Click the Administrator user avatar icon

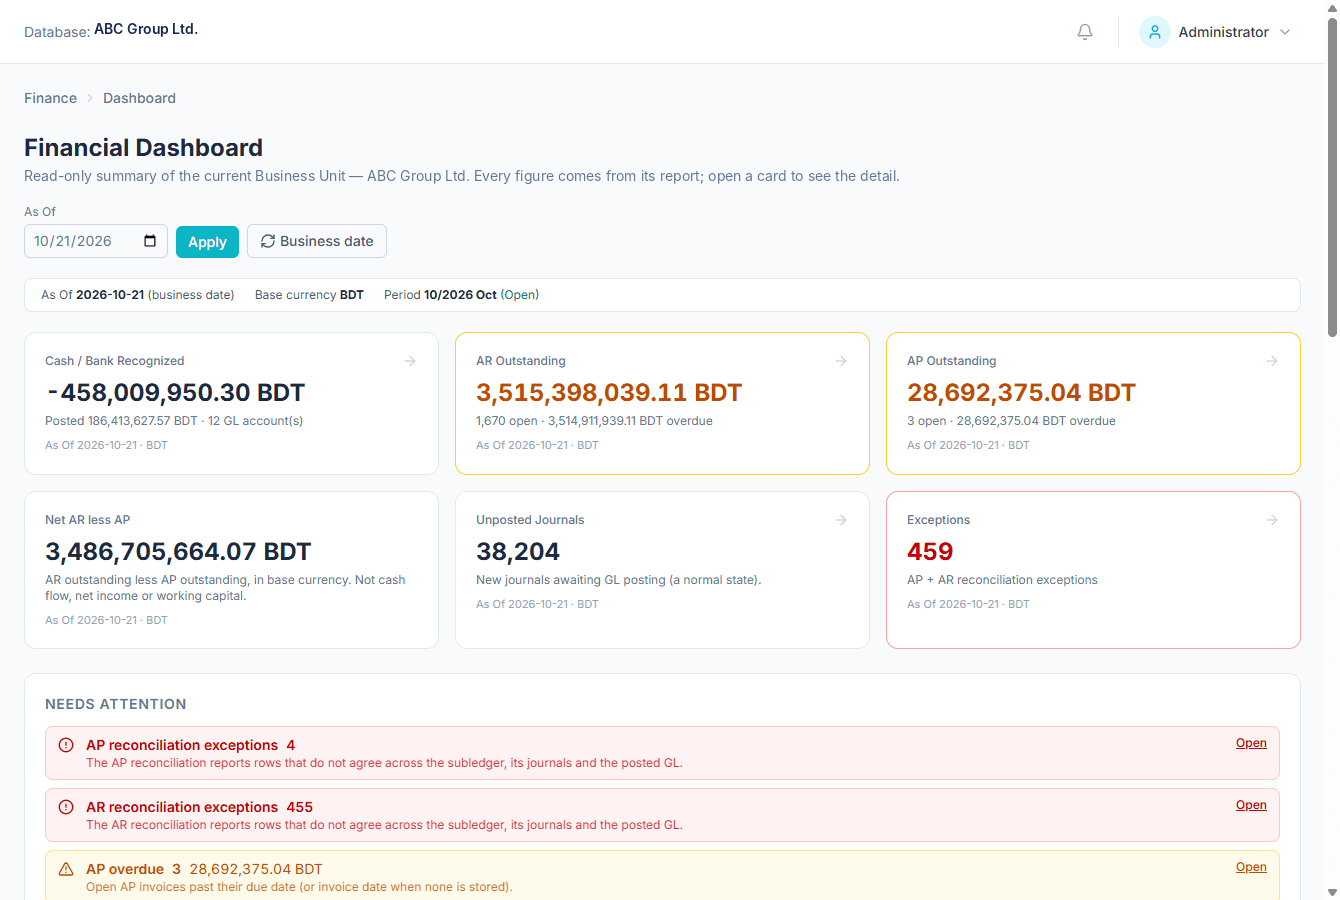coord(1155,32)
